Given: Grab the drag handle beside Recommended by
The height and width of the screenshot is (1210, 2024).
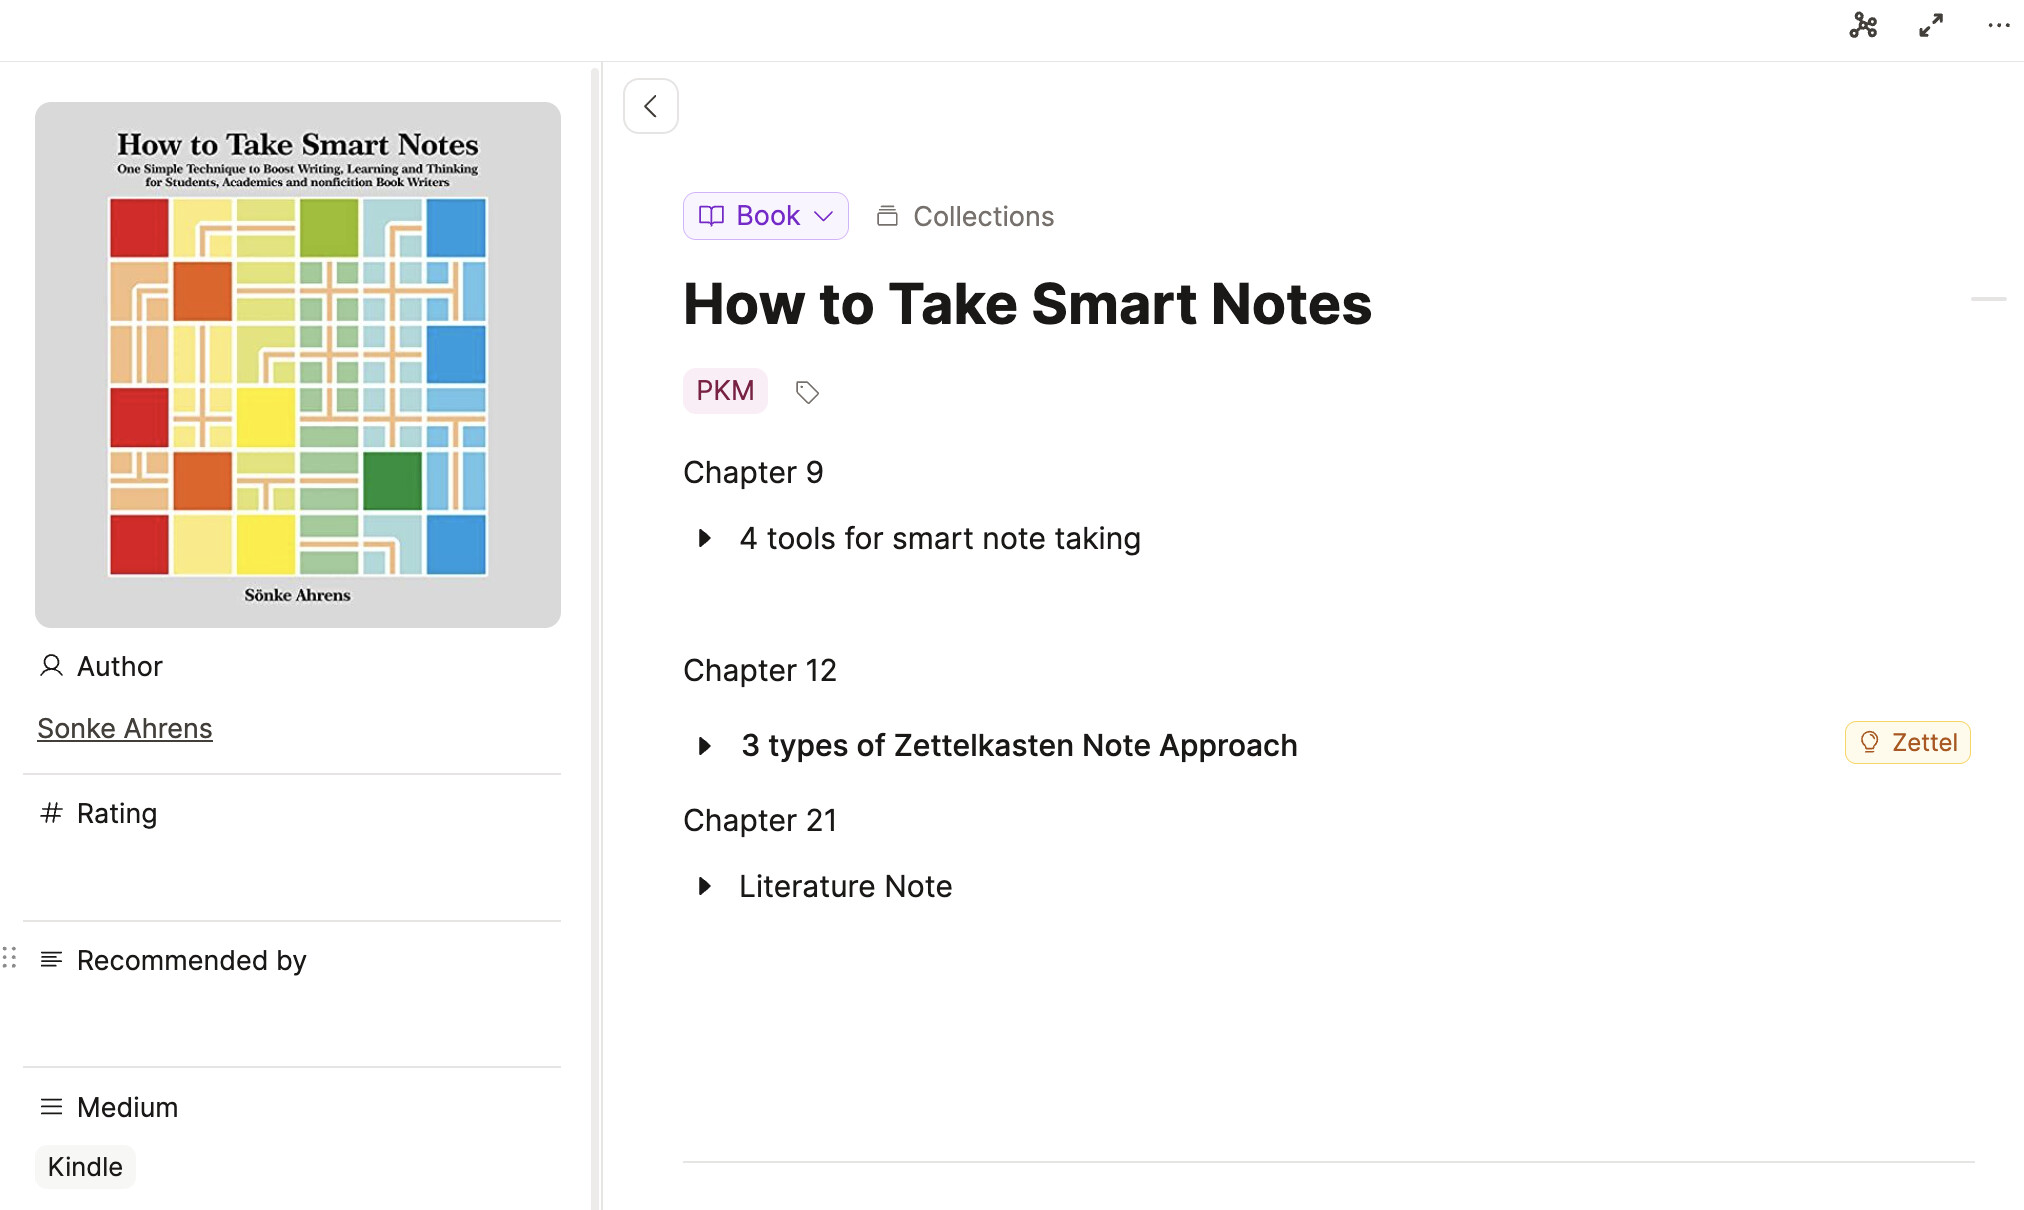Looking at the screenshot, I should pyautogui.click(x=10, y=958).
